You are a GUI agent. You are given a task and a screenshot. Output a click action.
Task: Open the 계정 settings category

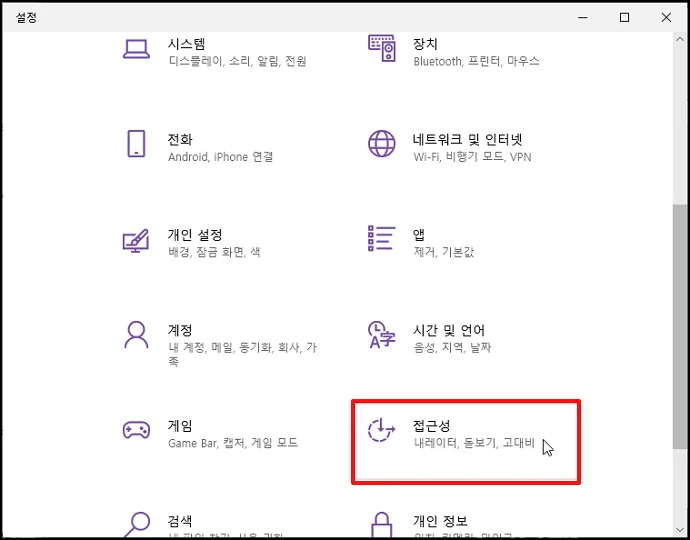[x=180, y=330]
